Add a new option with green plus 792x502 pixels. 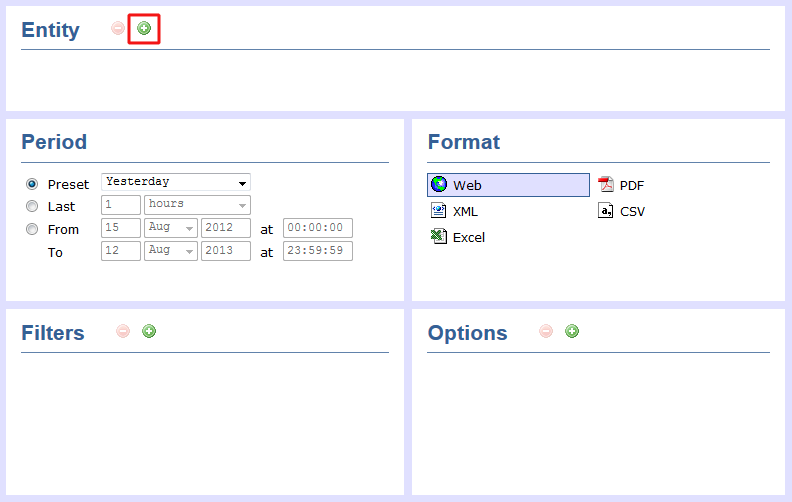tap(572, 331)
